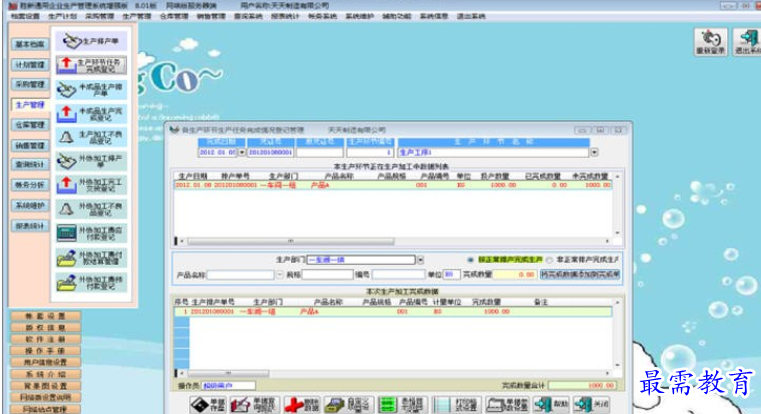761x414 pixels.
Task: Open 外协加工完工交货登记 module
Action: click(91, 185)
